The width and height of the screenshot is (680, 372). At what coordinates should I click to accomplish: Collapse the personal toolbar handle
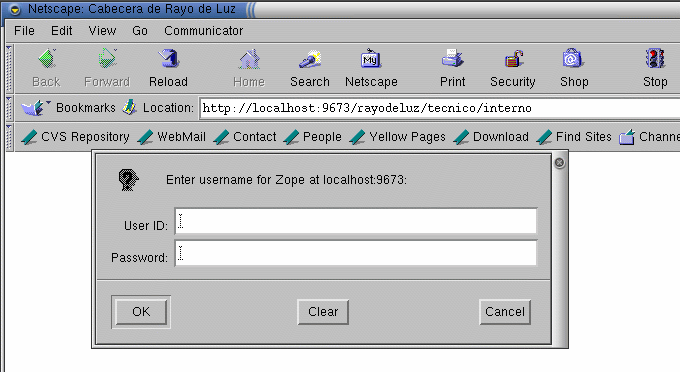[9, 137]
